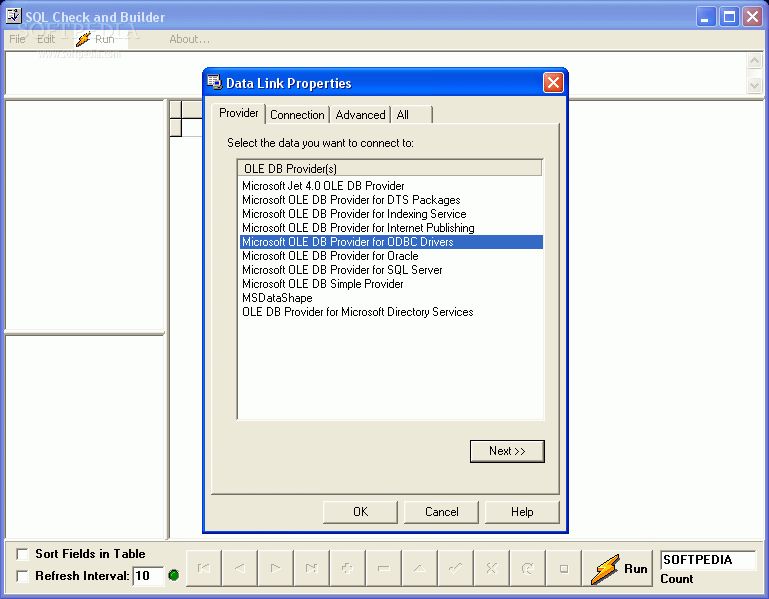Click the SQL Check and Builder title icon
This screenshot has height=599, width=769.
tap(14, 16)
